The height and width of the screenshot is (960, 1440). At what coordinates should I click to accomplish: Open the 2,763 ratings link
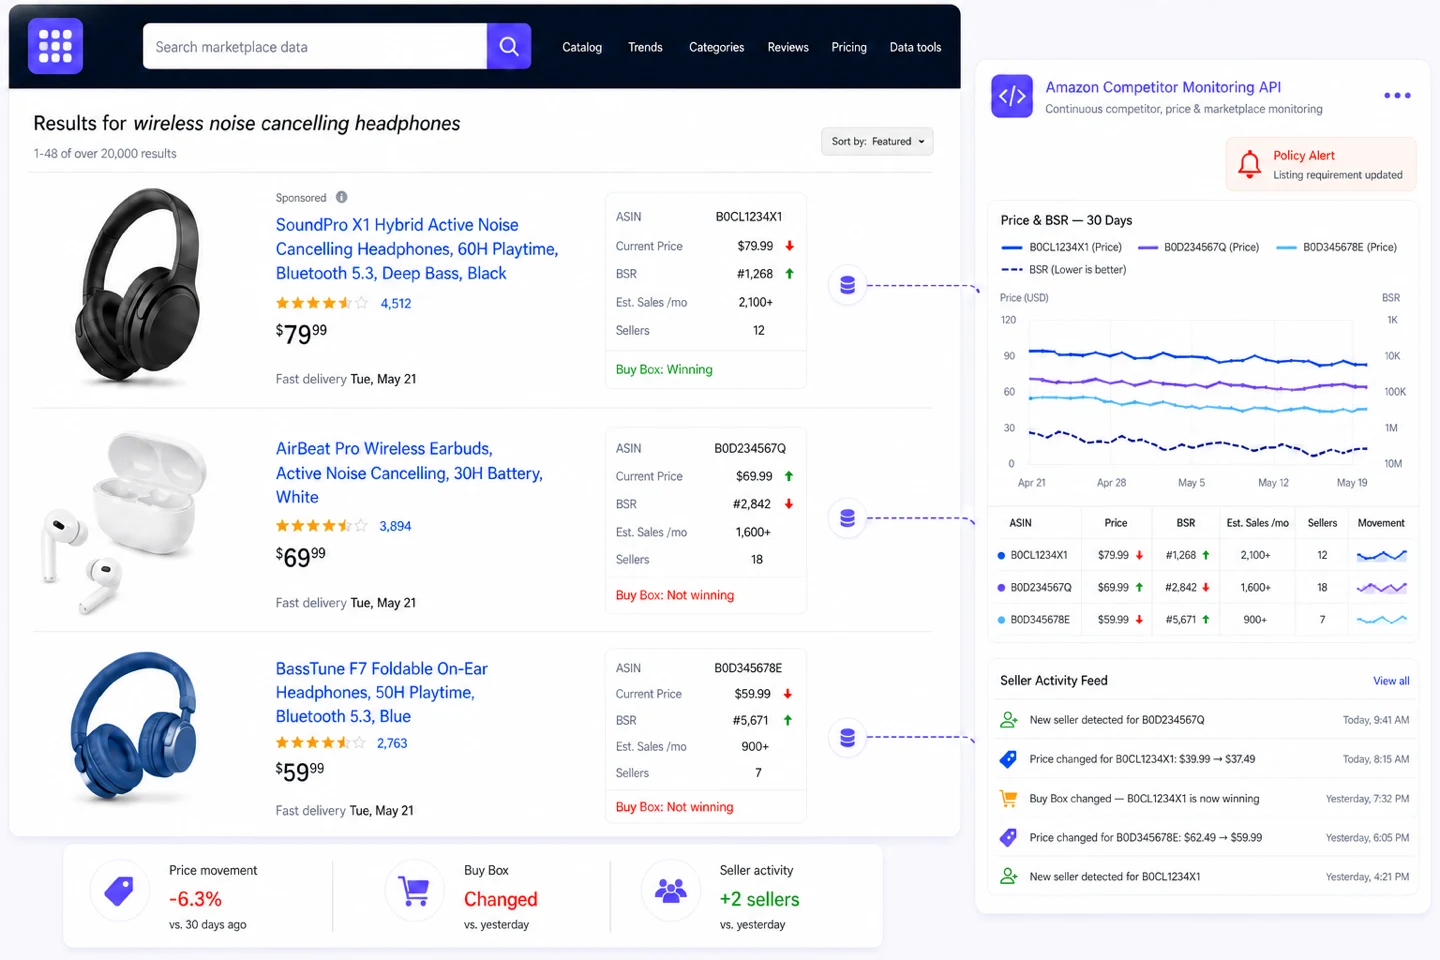click(x=392, y=743)
